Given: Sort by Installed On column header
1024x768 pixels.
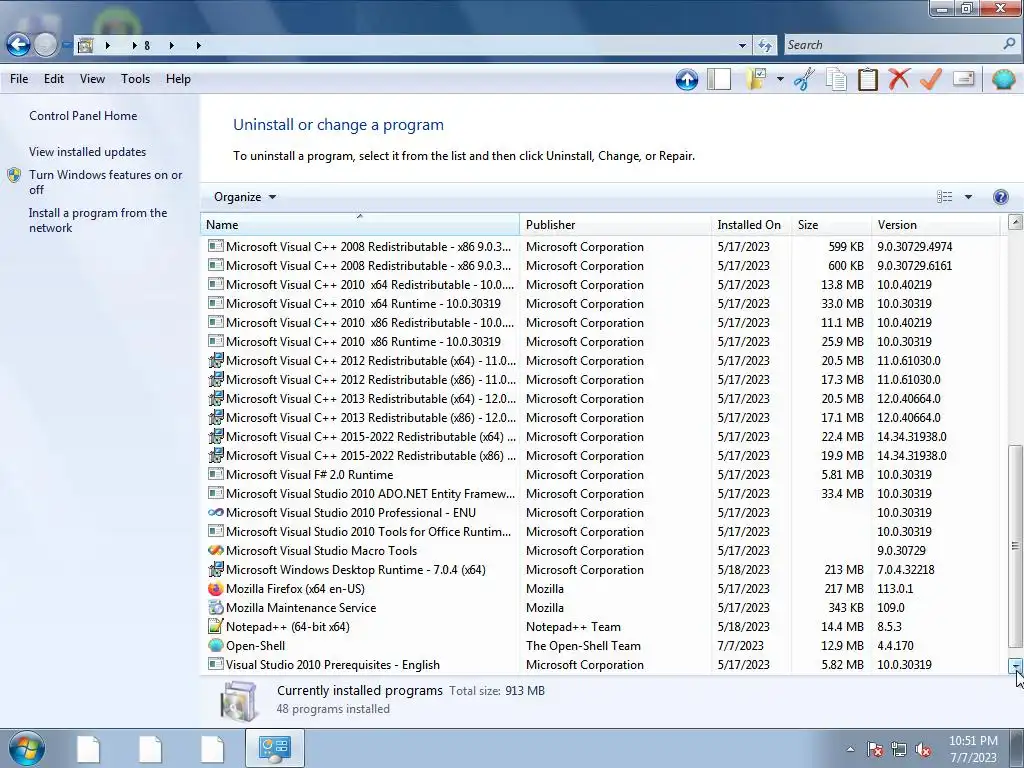Looking at the screenshot, I should click(751, 225).
